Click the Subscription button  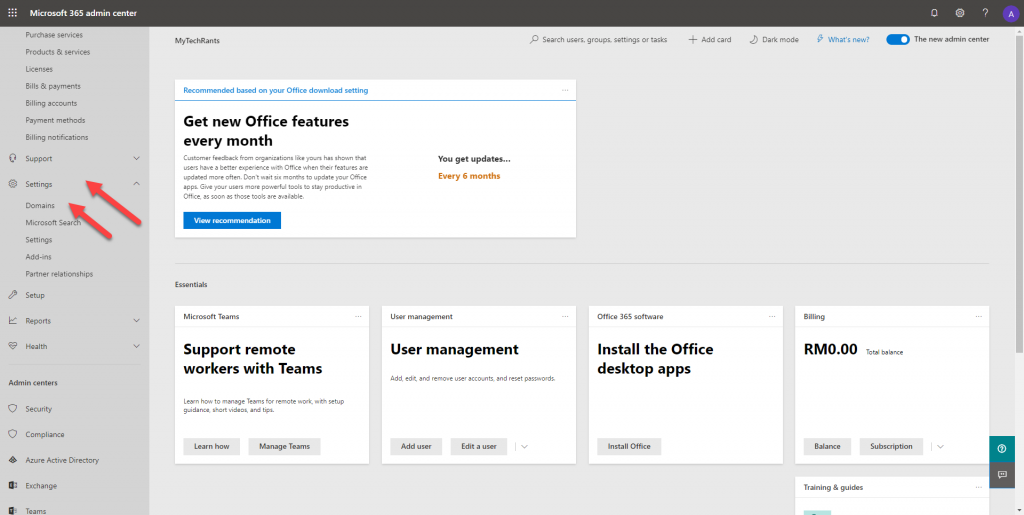(x=891, y=446)
